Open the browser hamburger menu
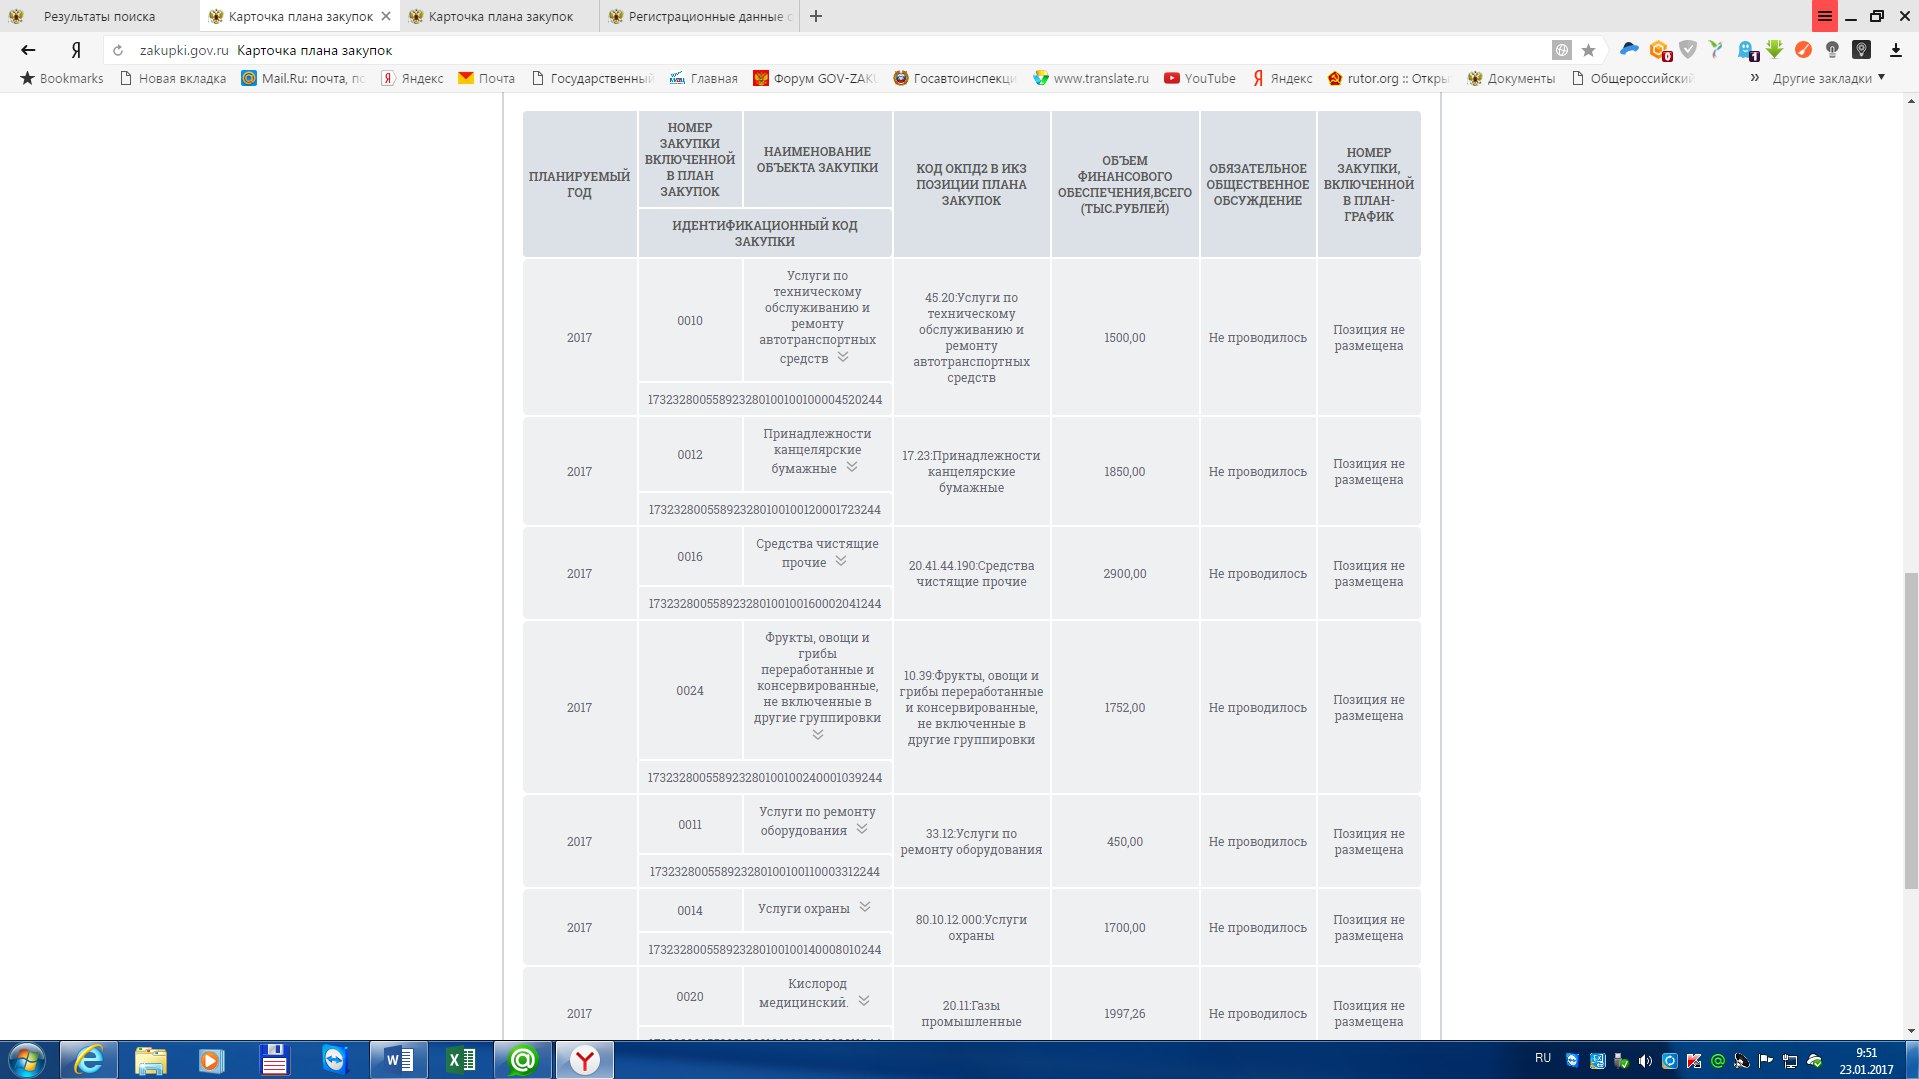This screenshot has width=1919, height=1079. click(1824, 16)
